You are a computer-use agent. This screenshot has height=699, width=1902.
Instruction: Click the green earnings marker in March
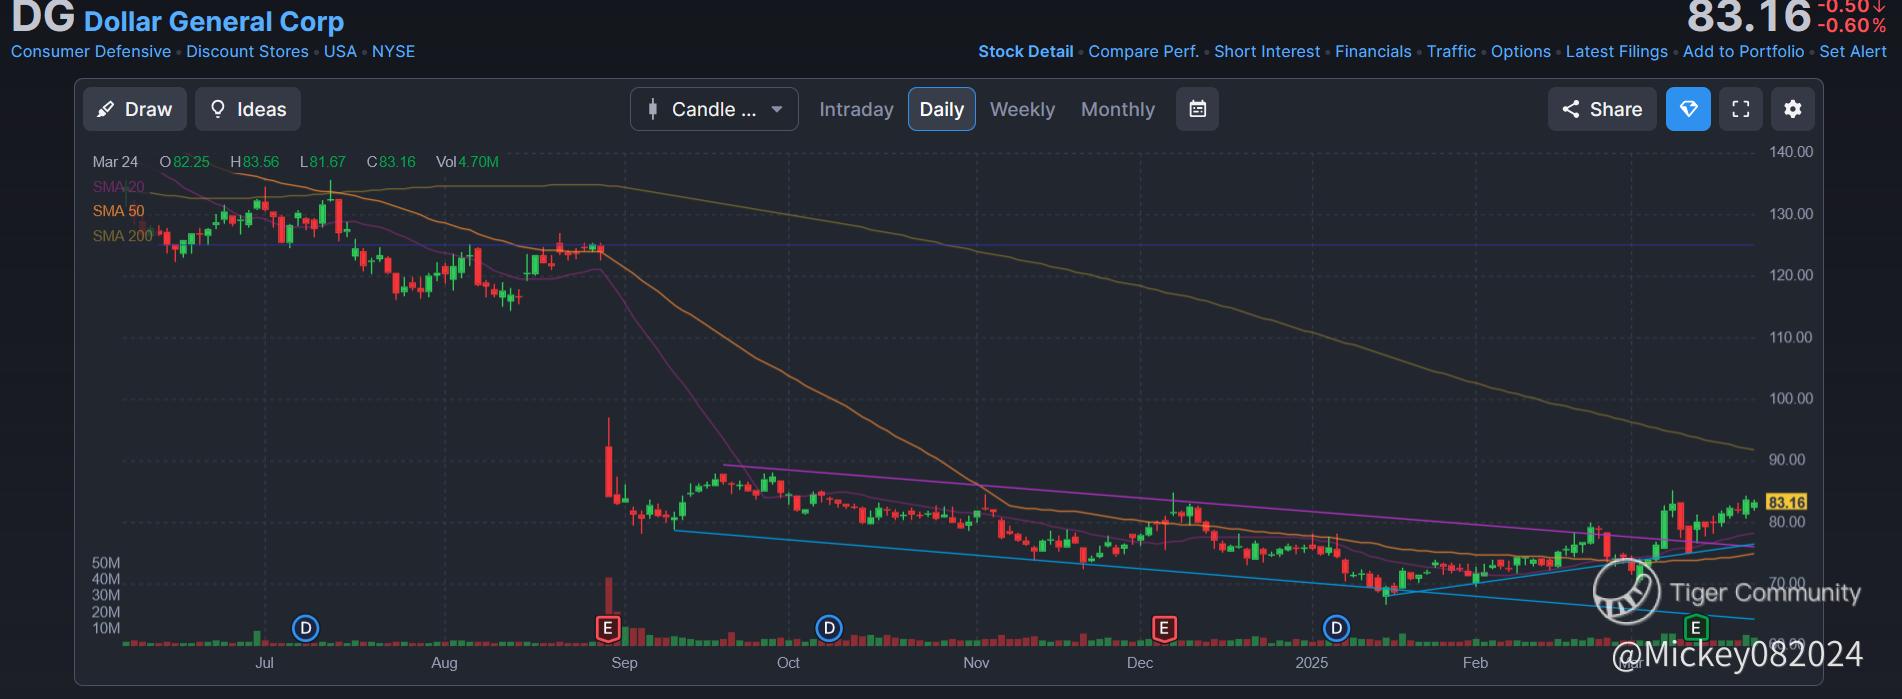click(1695, 628)
